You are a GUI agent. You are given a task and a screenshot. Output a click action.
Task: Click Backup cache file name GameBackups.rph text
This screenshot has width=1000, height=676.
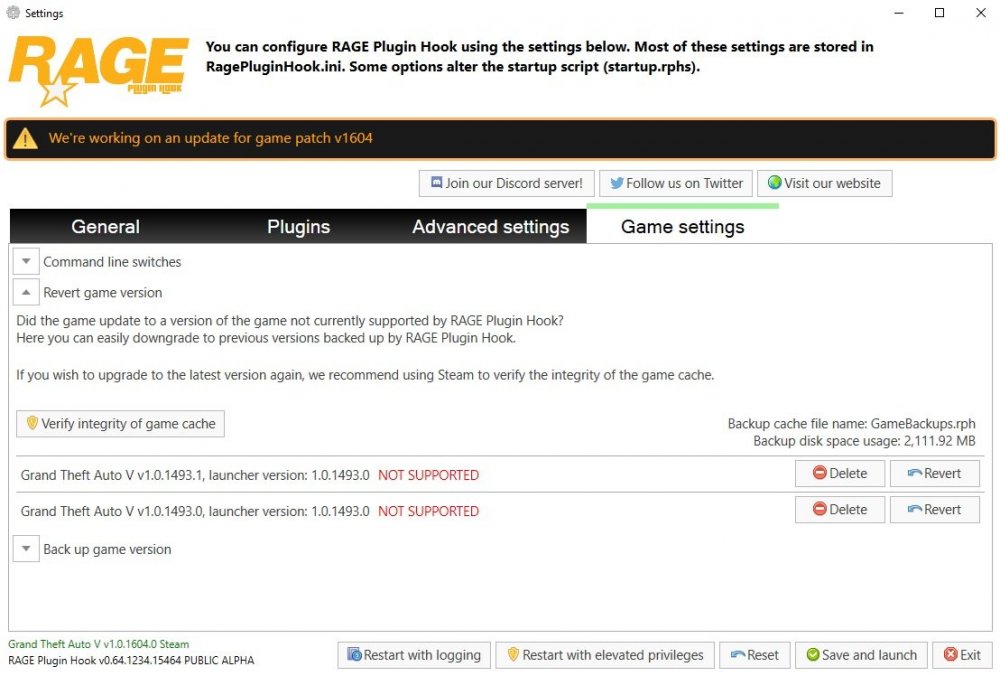click(851, 423)
